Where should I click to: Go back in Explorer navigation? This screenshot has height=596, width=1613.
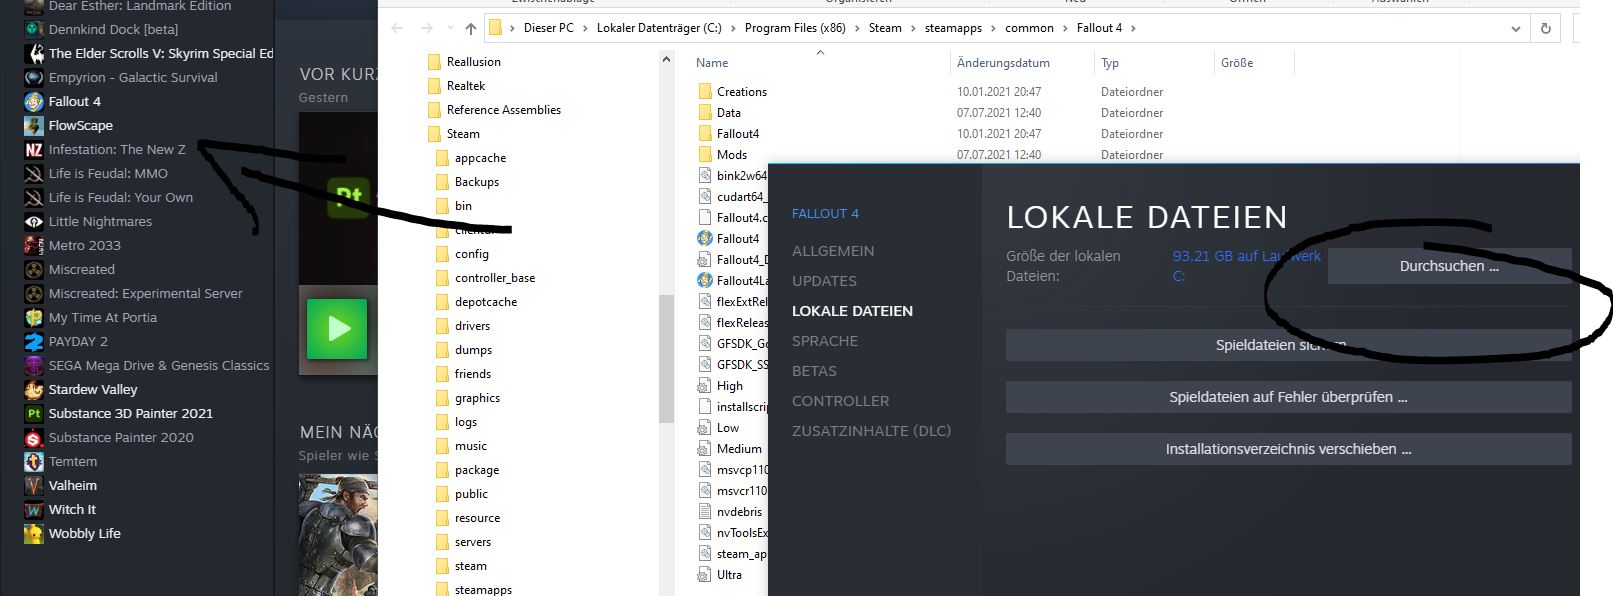pyautogui.click(x=397, y=28)
